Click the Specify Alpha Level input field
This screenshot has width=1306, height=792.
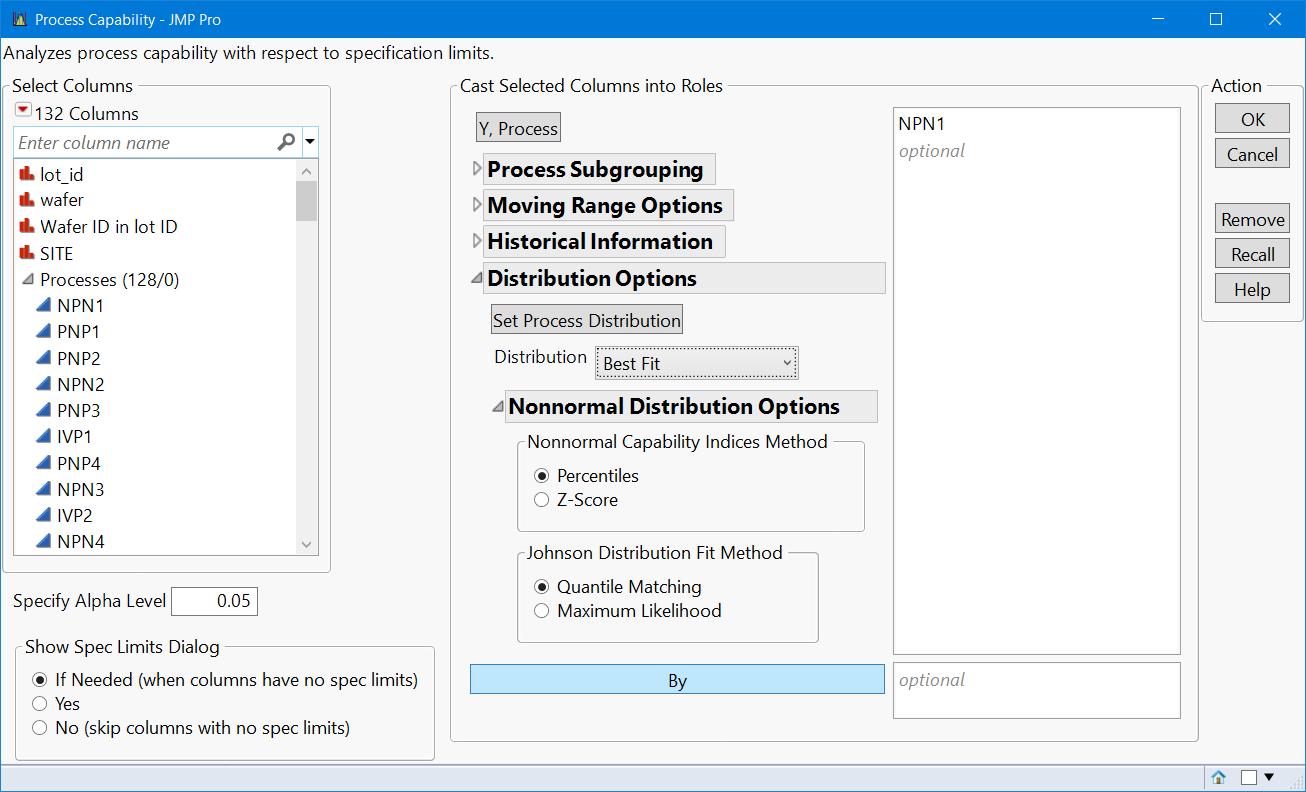click(x=214, y=601)
